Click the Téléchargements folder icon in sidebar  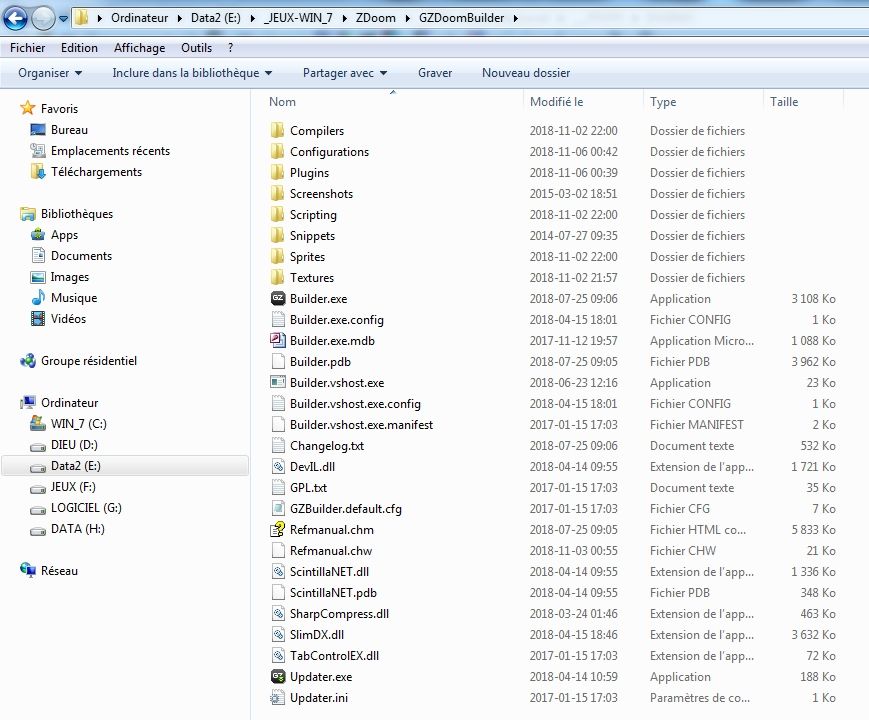(x=38, y=172)
